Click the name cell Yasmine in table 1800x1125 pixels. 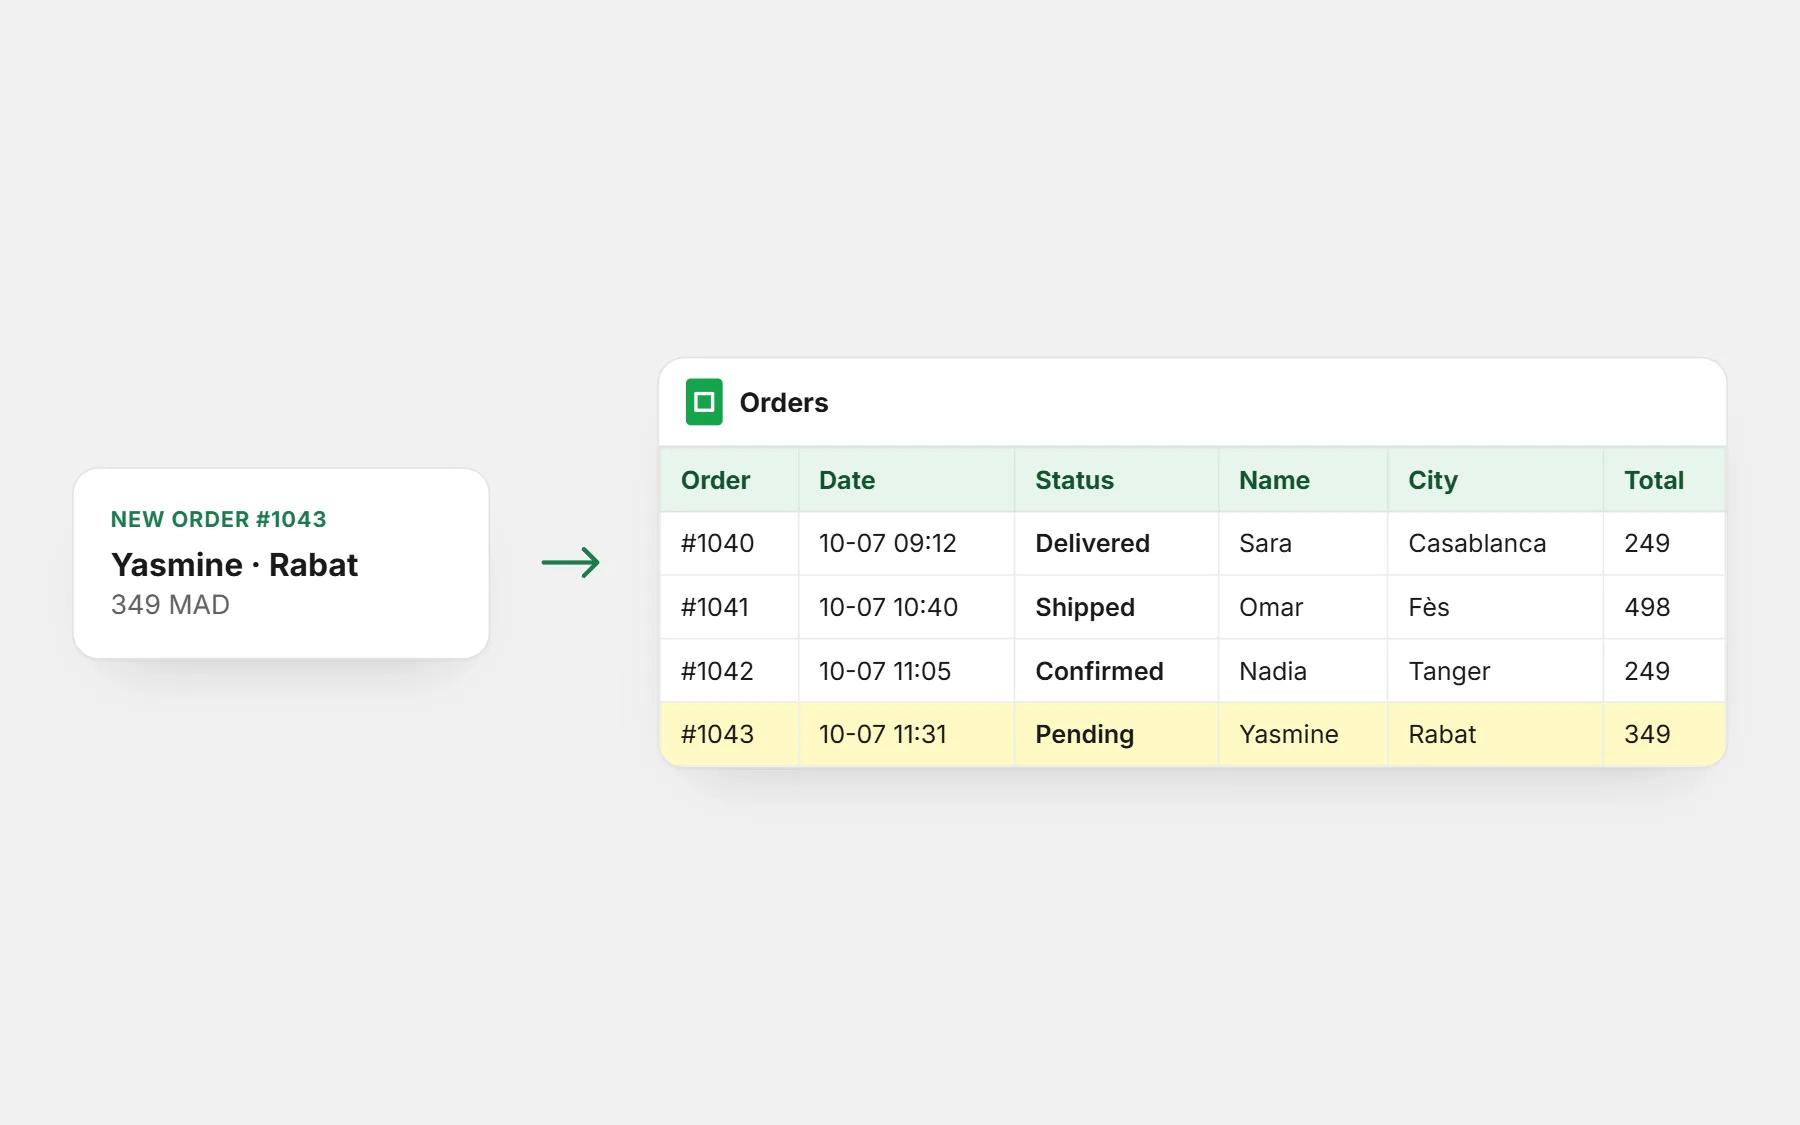point(1303,734)
